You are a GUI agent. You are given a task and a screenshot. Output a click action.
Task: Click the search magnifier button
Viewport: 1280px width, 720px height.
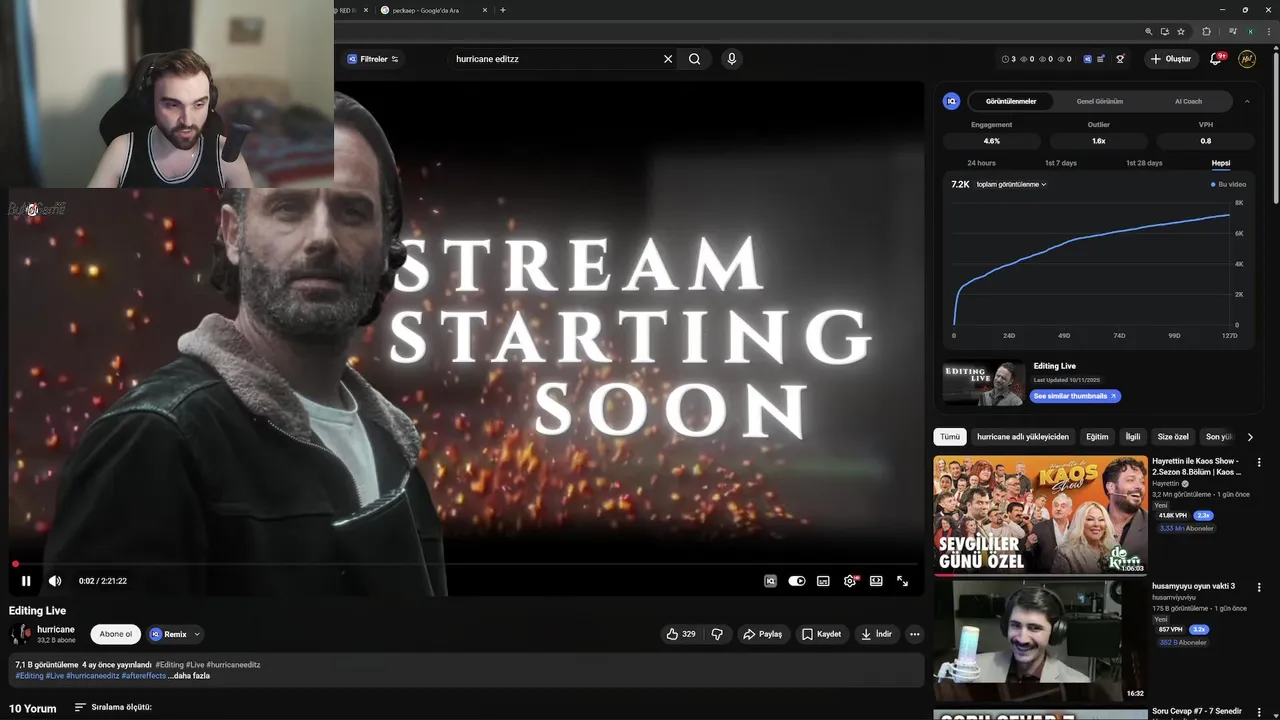[694, 59]
